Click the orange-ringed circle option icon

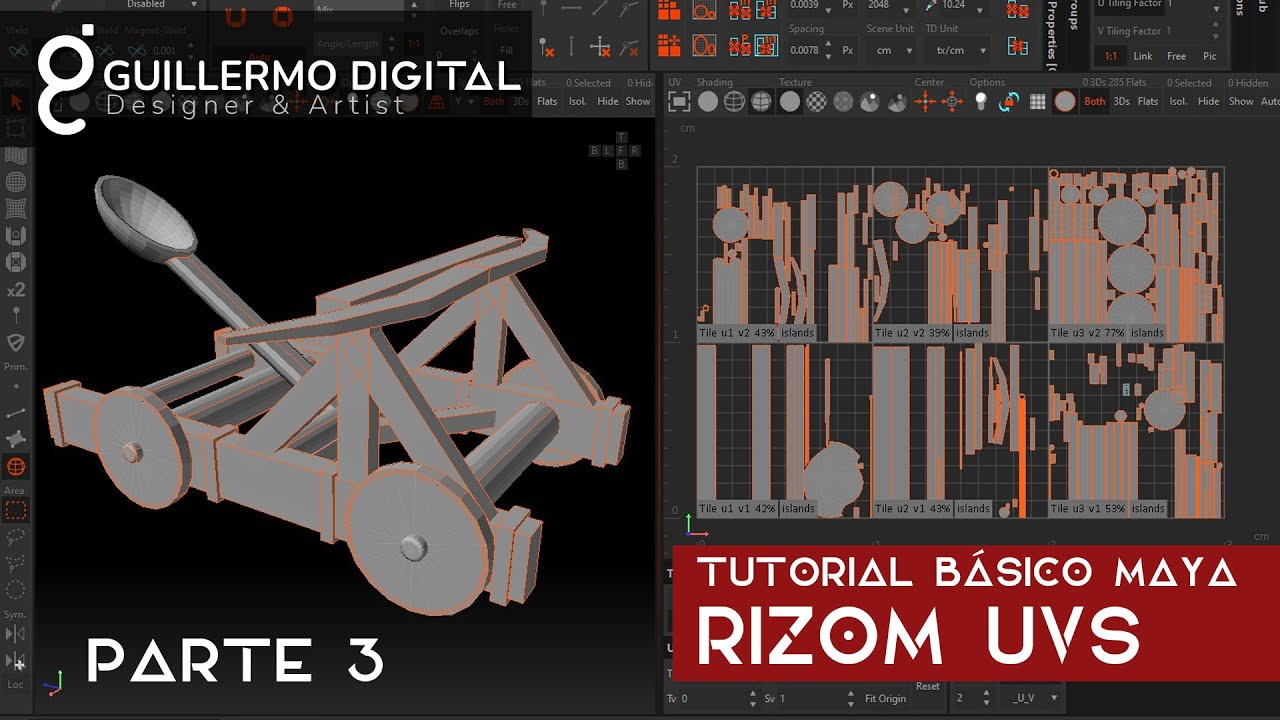pyautogui.click(x=1065, y=101)
